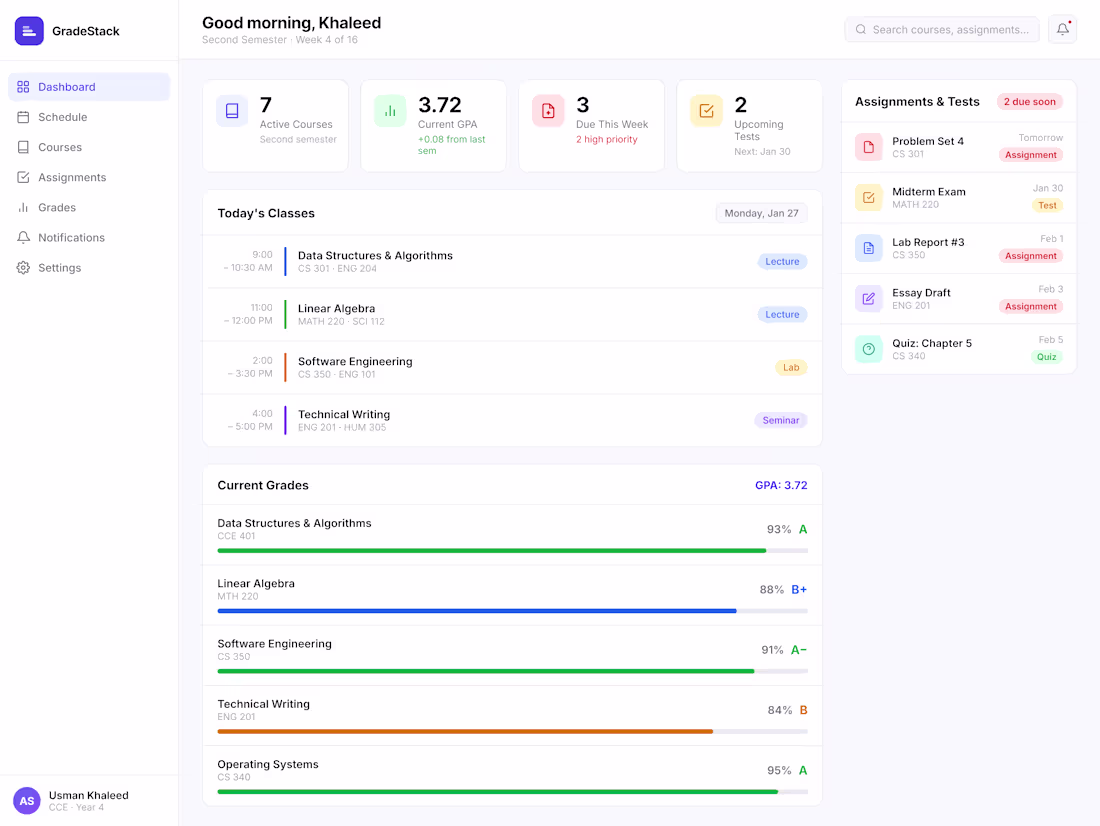
Task: Click the Active Courses book icon
Action: [x=232, y=111]
